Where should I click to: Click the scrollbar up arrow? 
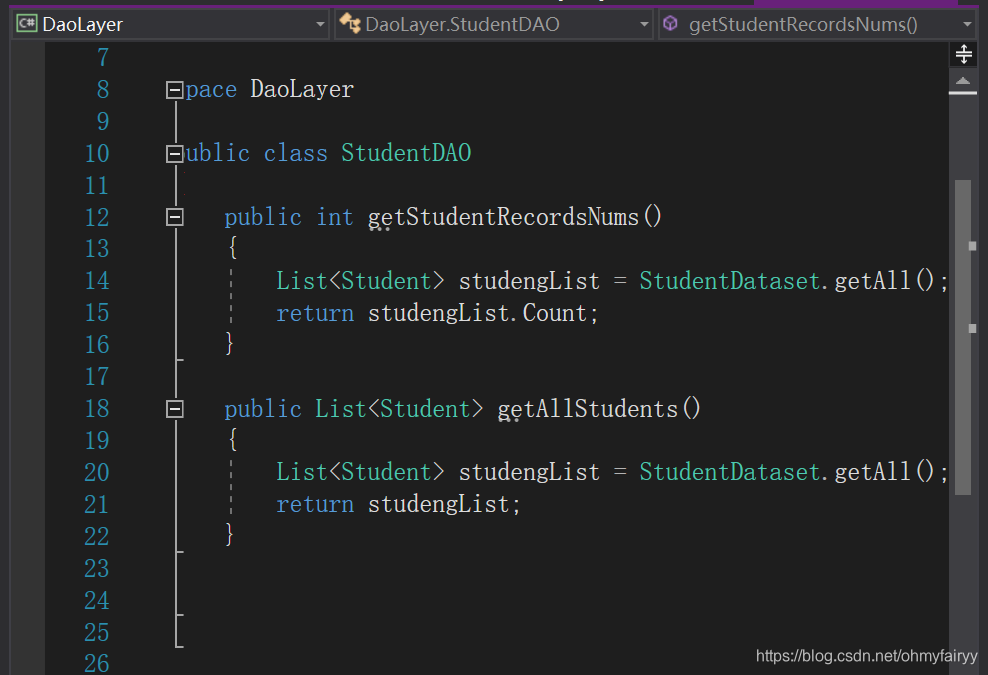point(963,81)
